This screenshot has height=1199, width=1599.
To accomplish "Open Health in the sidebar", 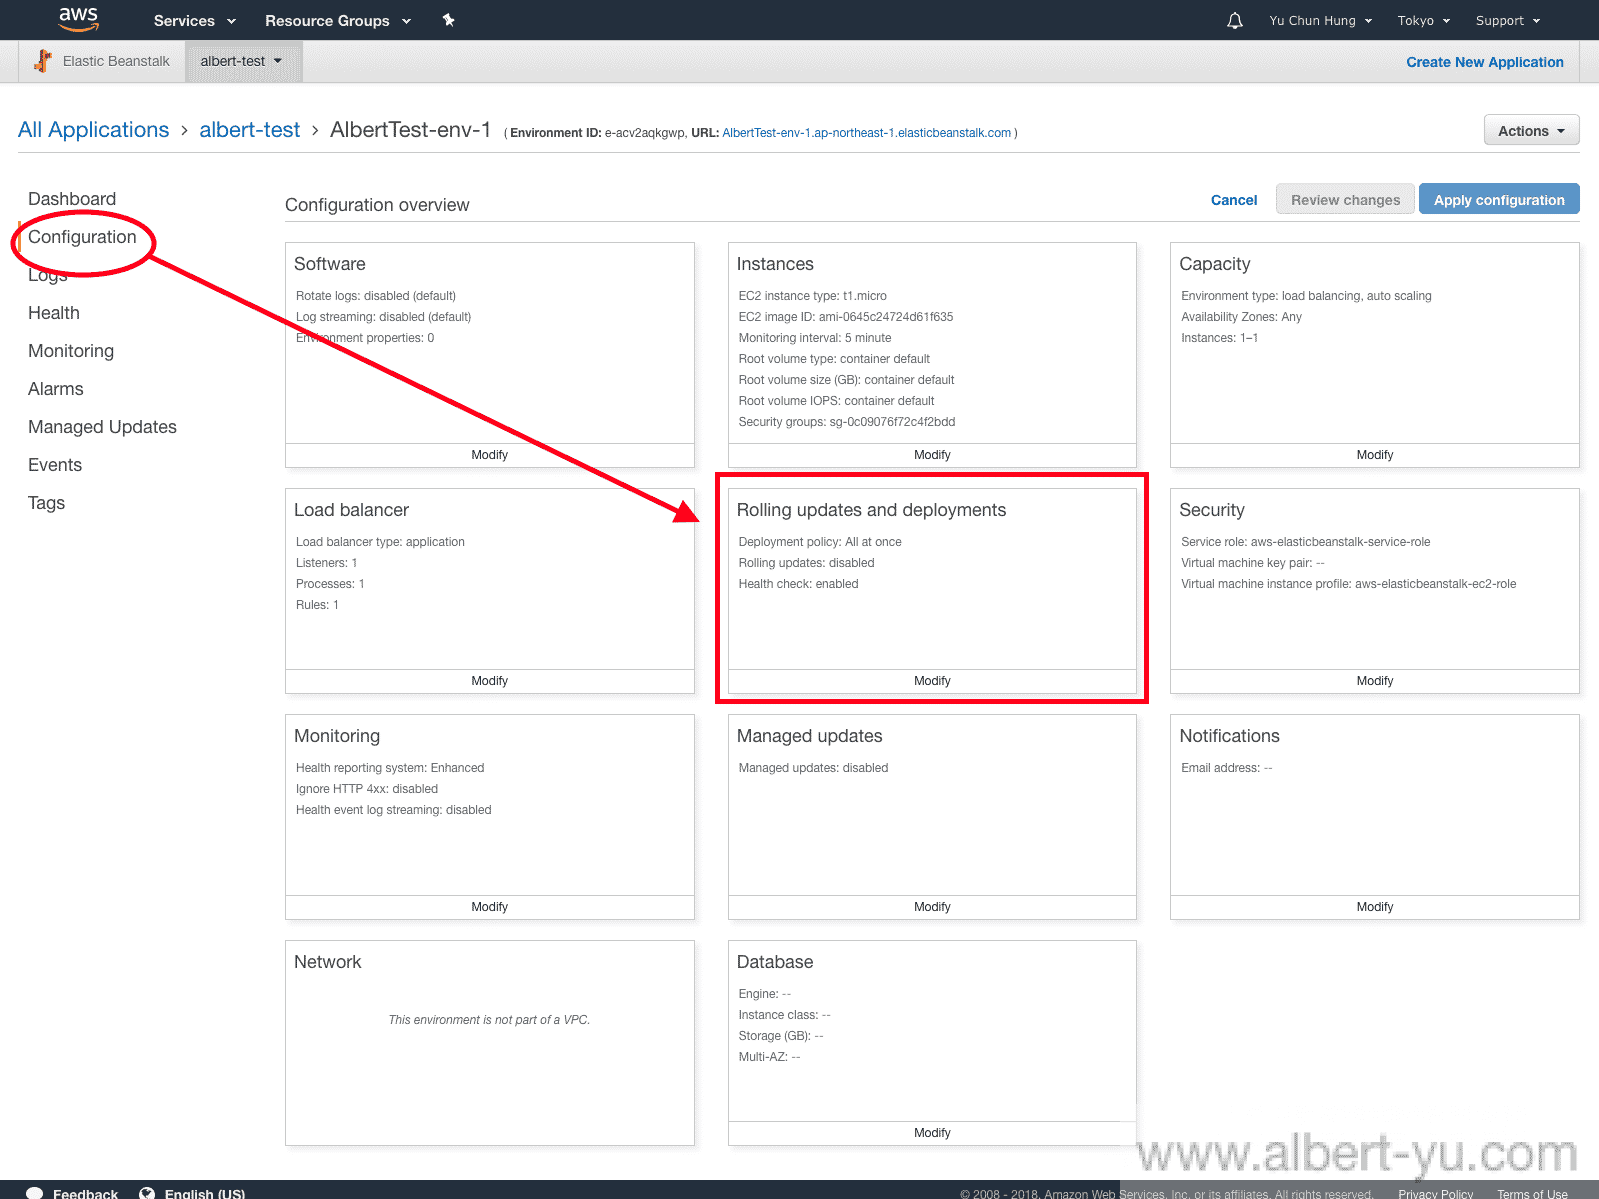I will pos(54,313).
